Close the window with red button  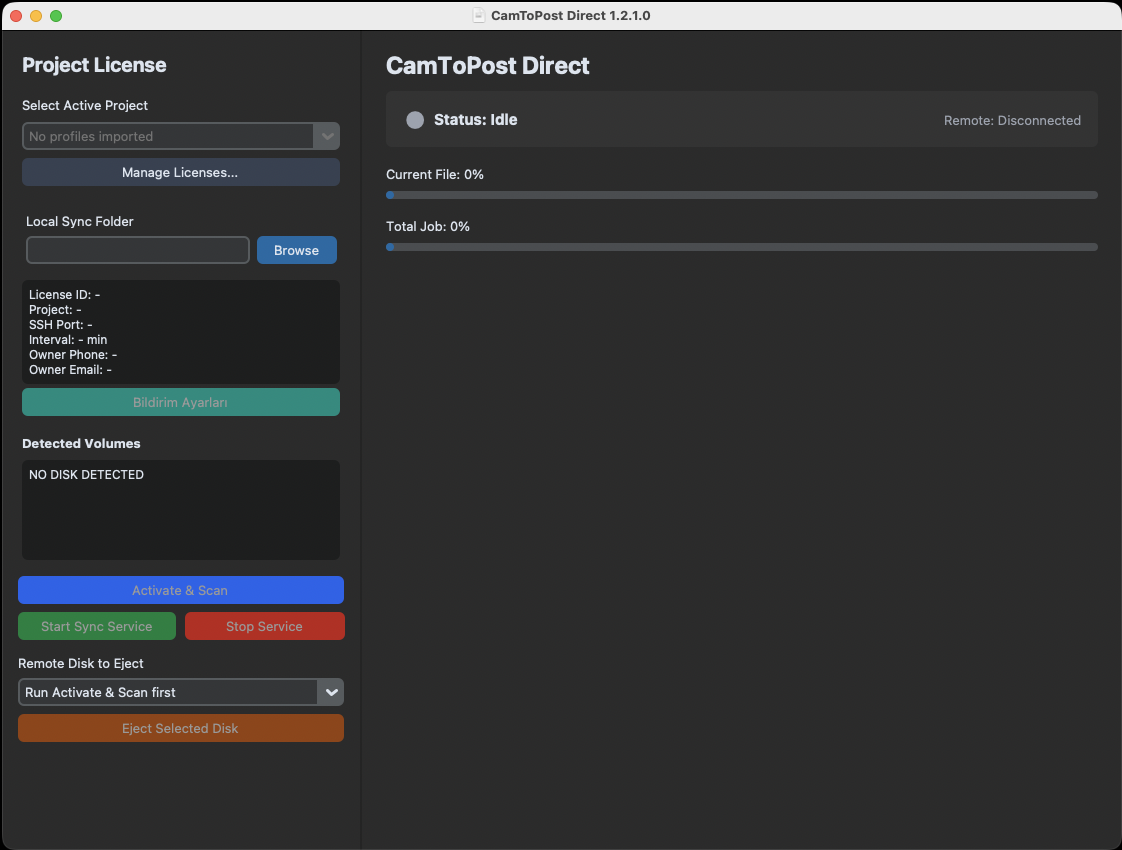pos(16,16)
